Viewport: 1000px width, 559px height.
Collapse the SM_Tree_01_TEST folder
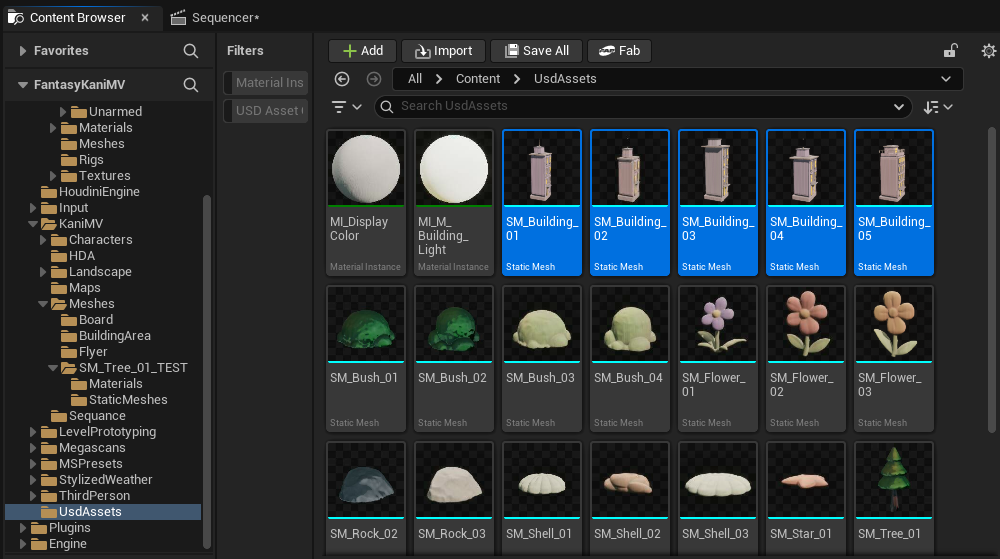pyautogui.click(x=53, y=368)
